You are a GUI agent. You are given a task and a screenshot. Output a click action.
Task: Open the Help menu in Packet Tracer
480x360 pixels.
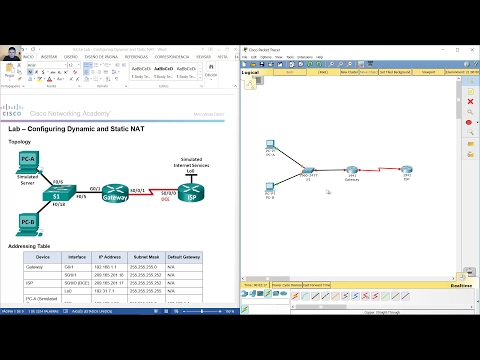[x=319, y=57]
